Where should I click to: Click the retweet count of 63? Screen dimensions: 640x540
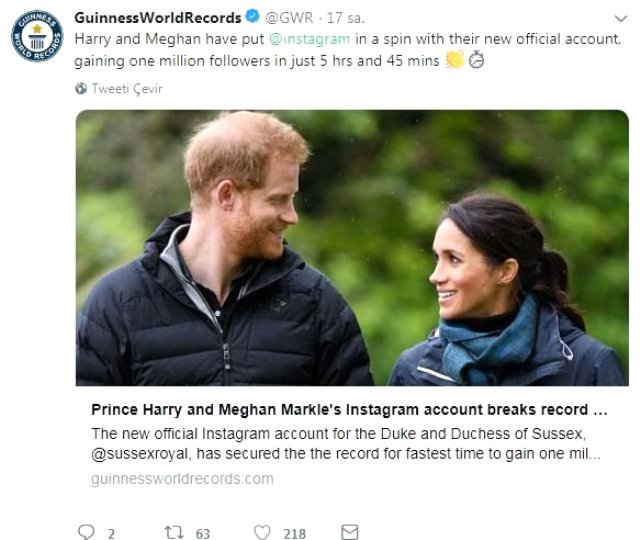click(202, 533)
